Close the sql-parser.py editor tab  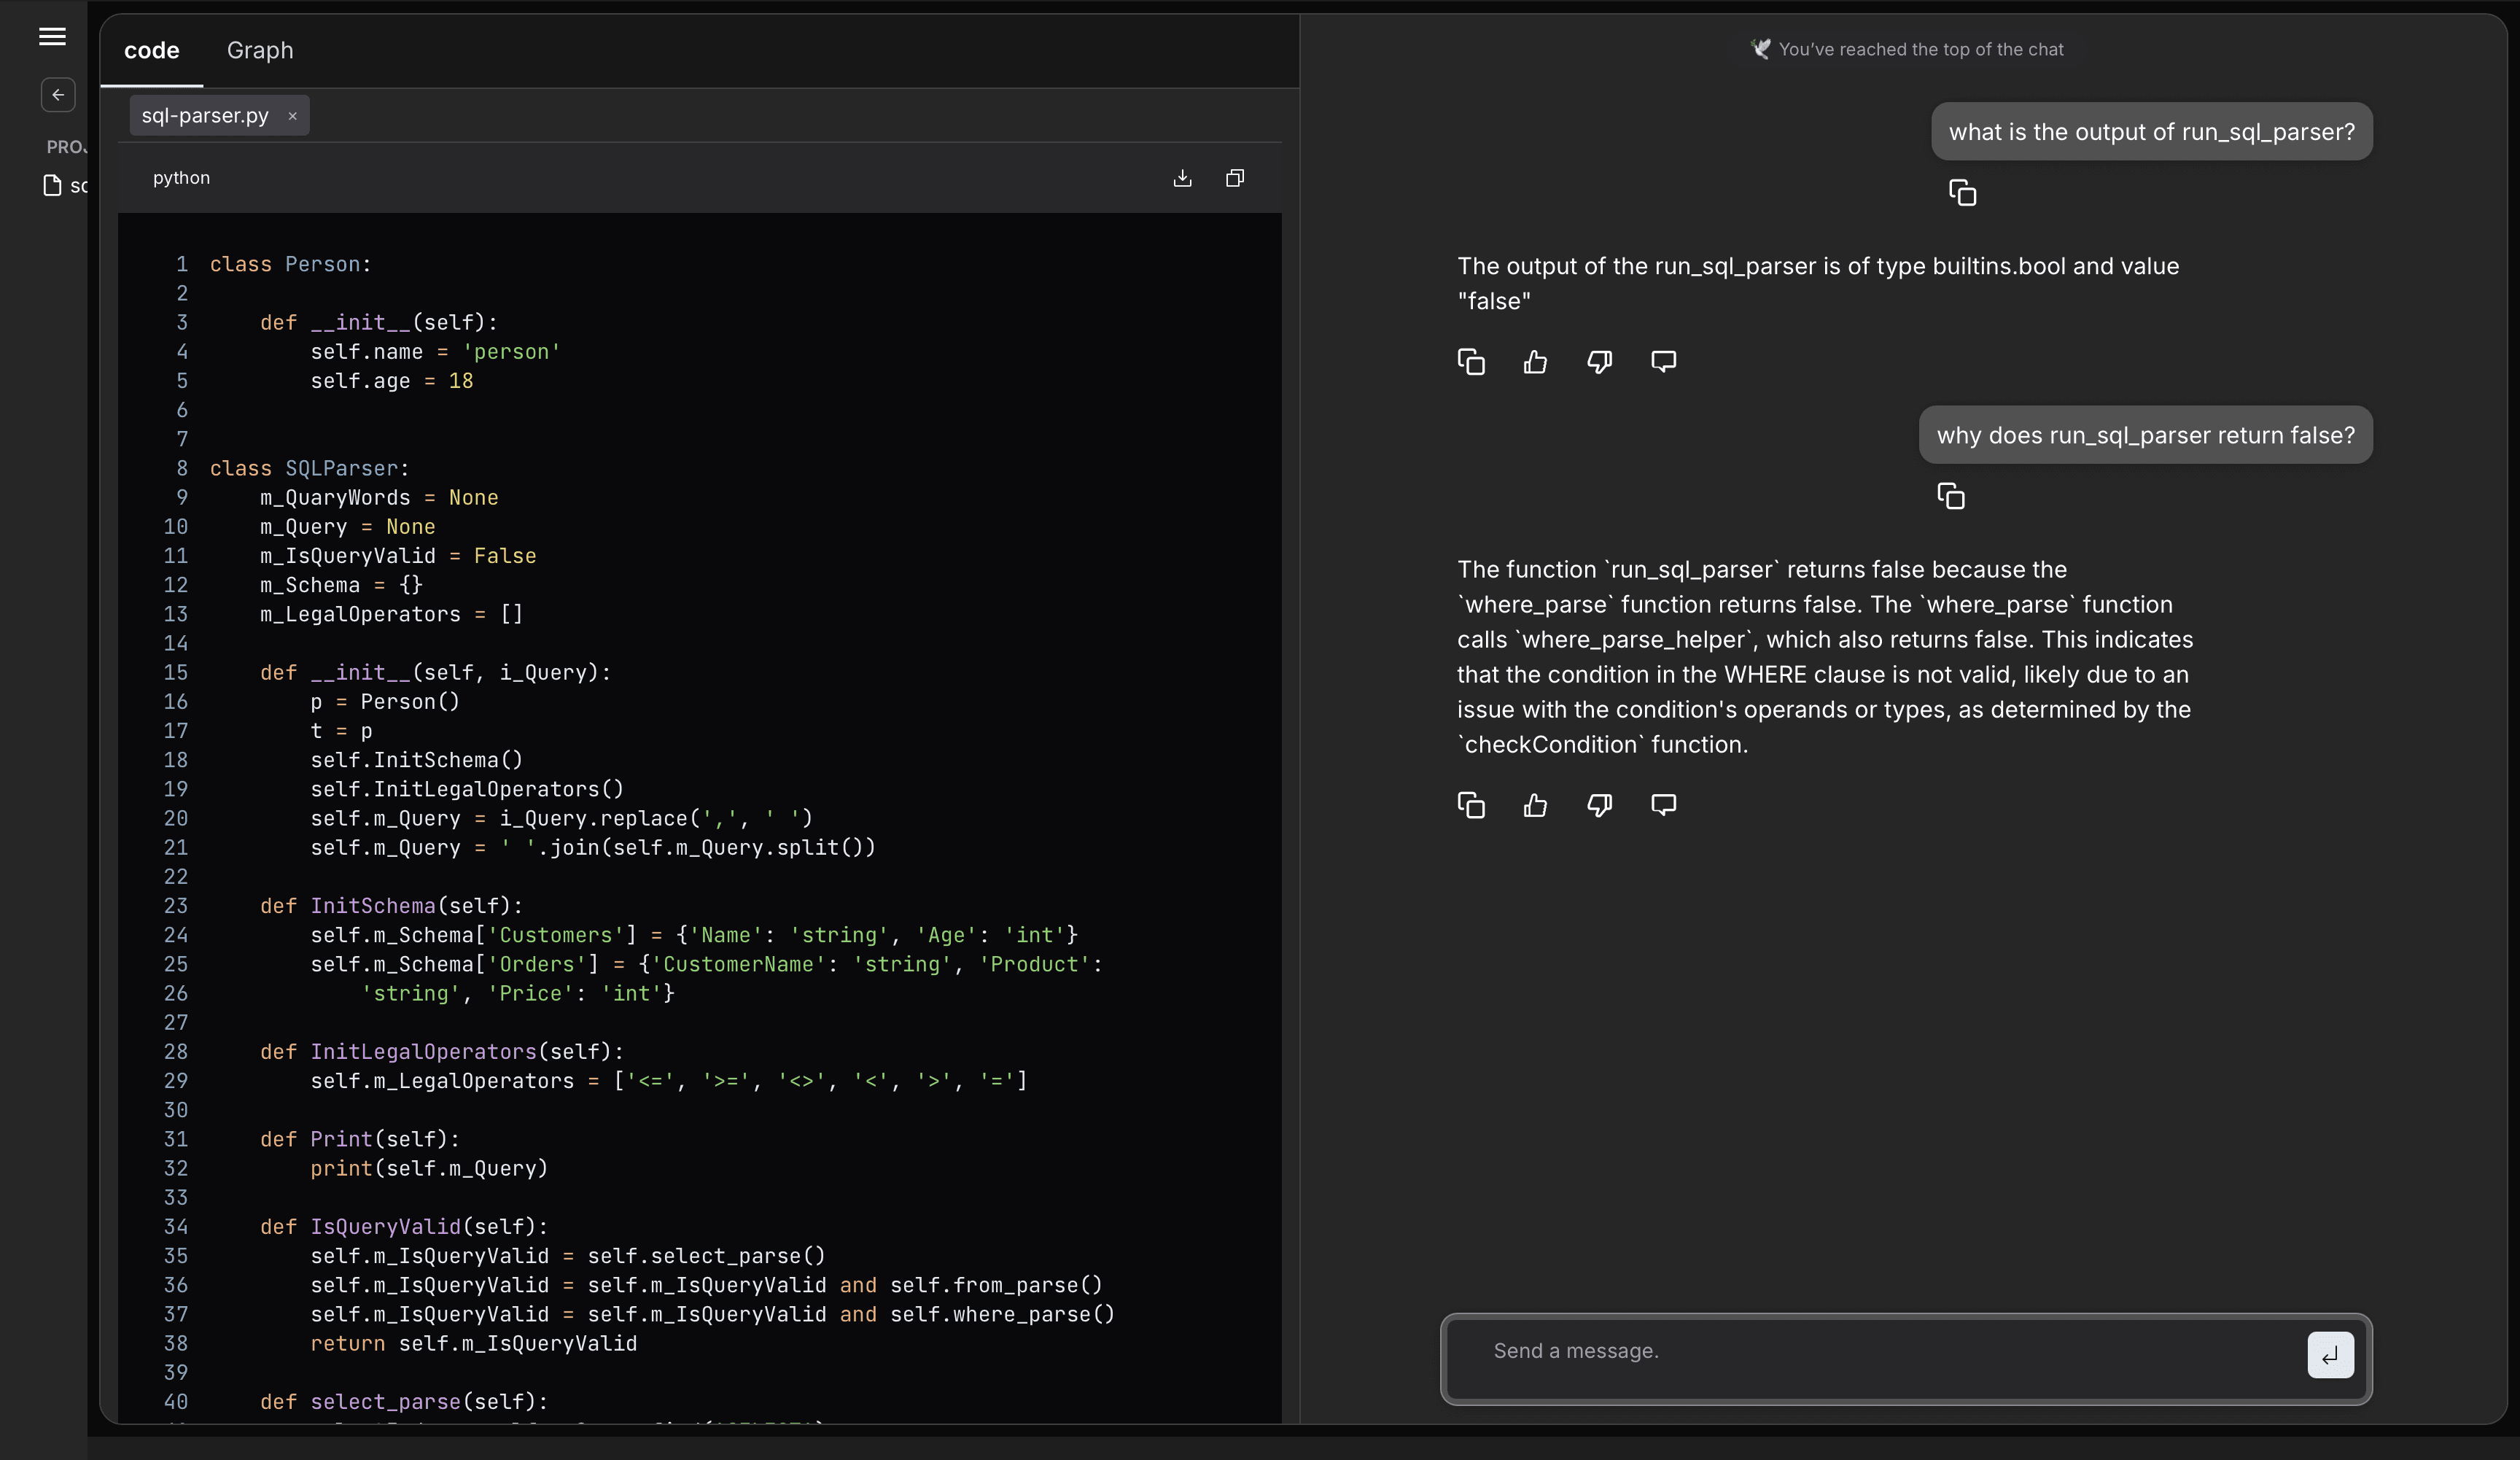coord(292,115)
